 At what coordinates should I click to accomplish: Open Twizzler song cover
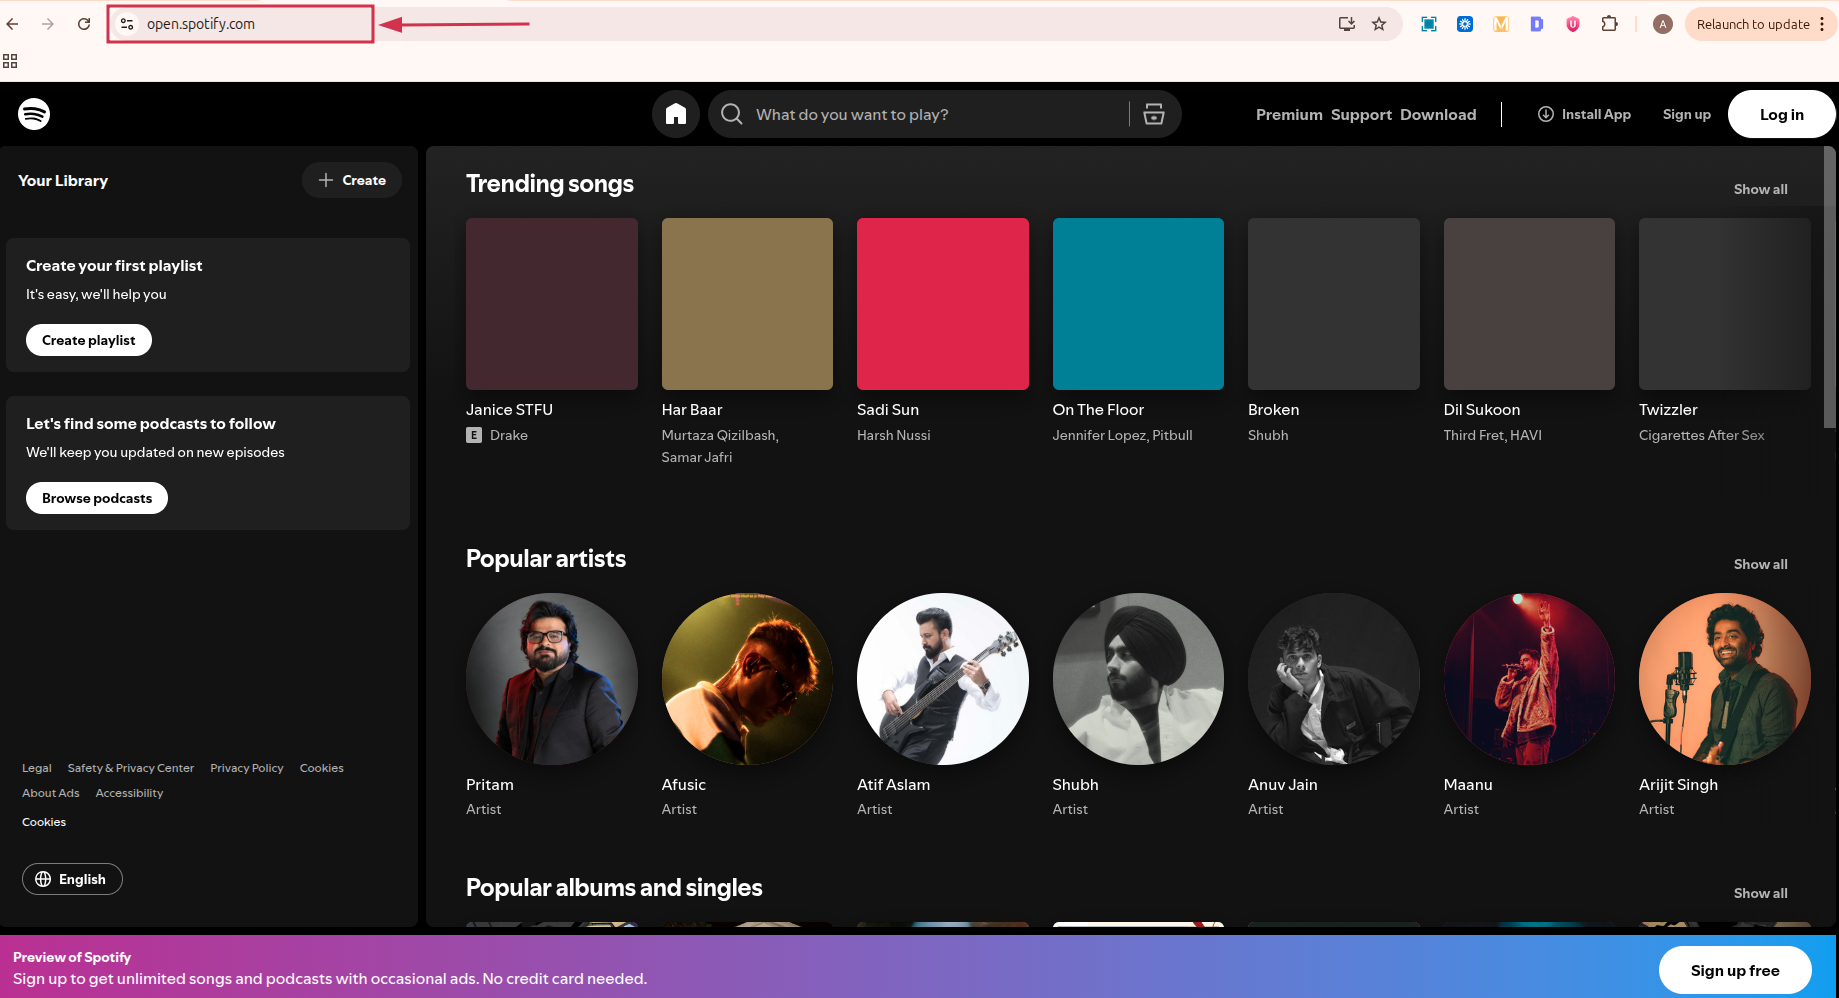(1725, 304)
